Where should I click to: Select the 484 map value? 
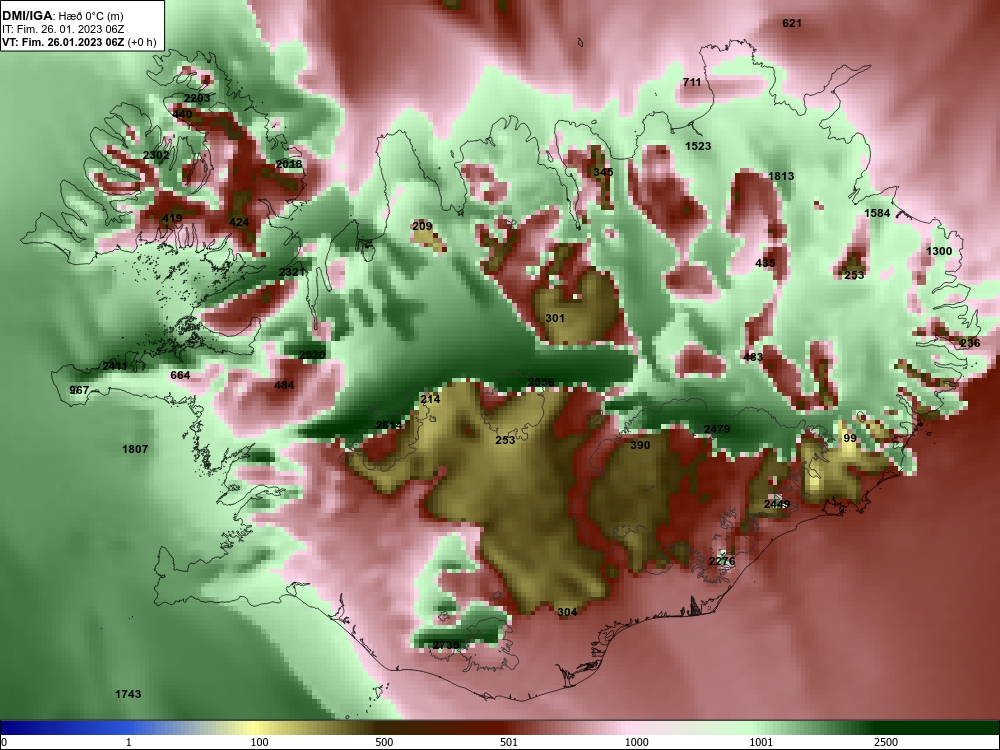click(x=284, y=385)
